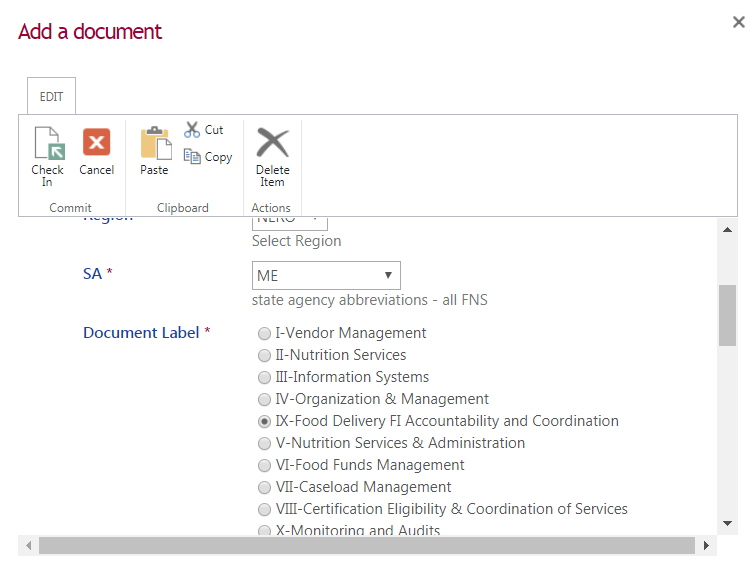Viewport: 751px width, 563px height.
Task: Choose II-Nutrition Services option
Action: [265, 356]
